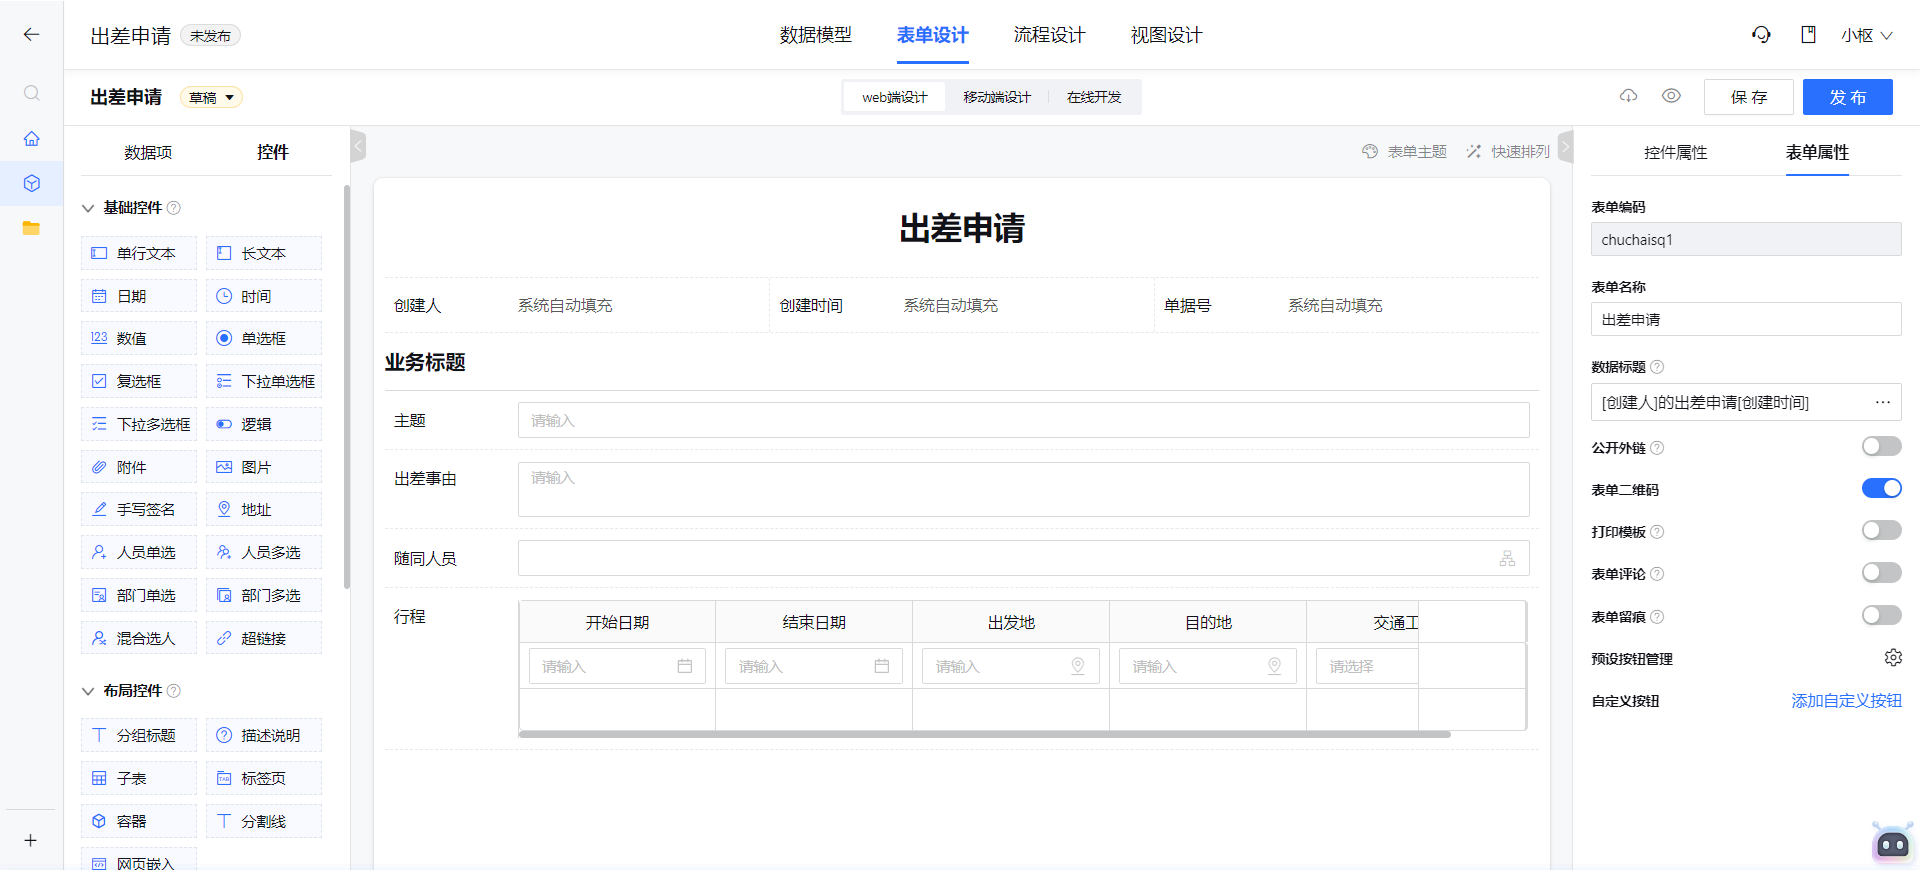Click the 保存 button

pos(1749,97)
